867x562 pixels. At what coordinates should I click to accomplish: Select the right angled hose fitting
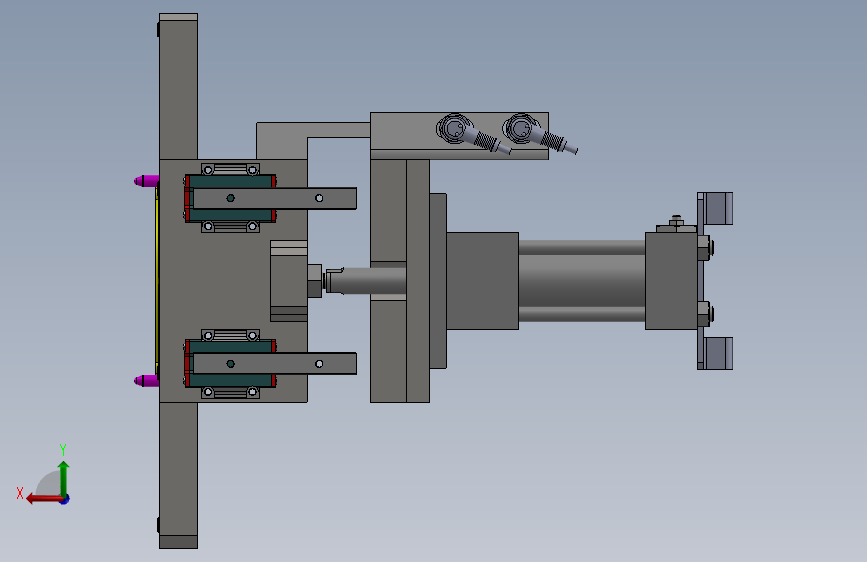539,133
